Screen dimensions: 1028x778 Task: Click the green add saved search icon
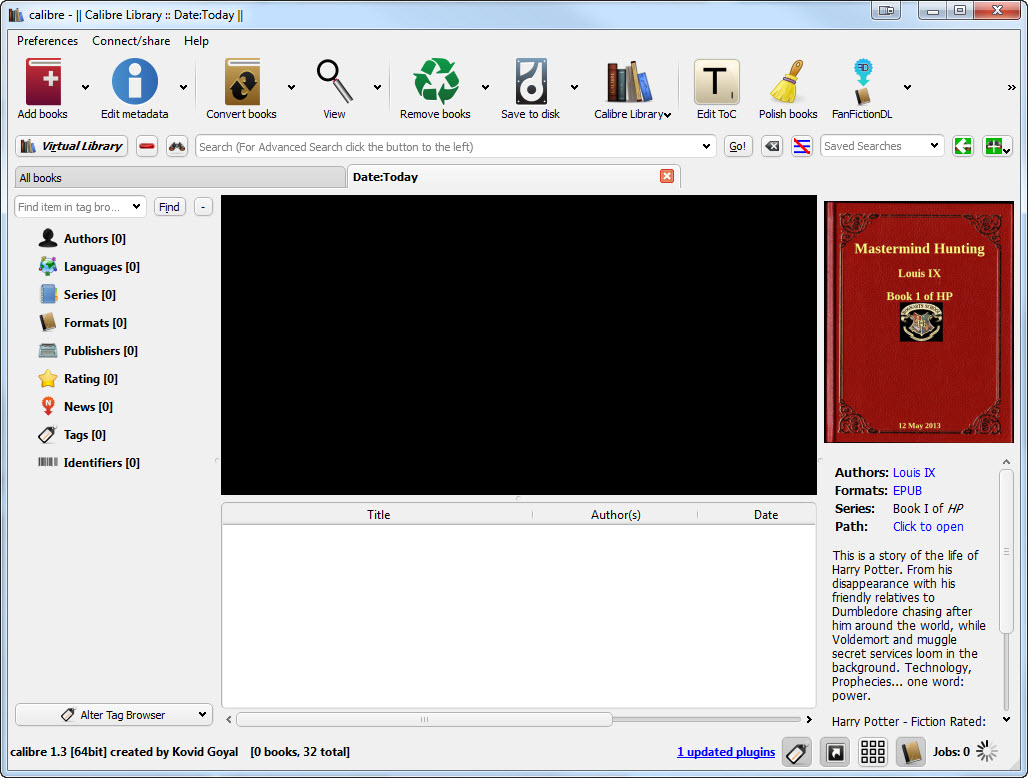click(x=997, y=146)
